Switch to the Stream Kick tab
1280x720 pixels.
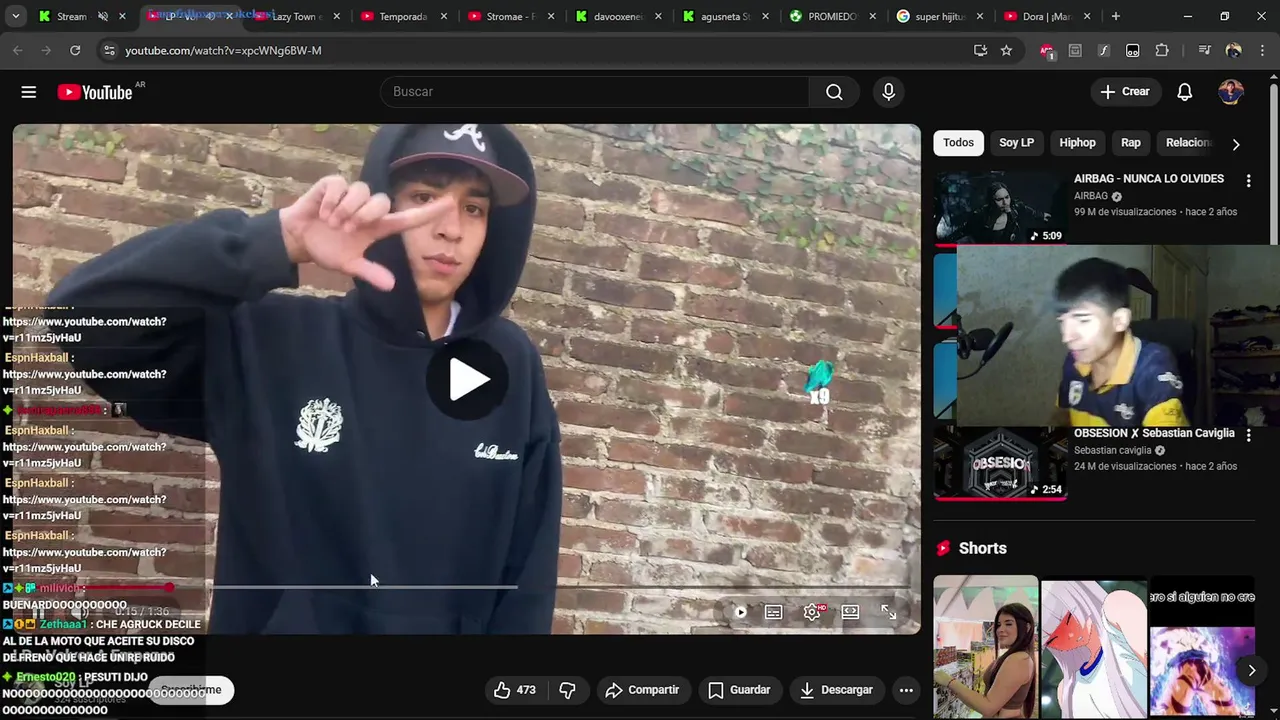(72, 16)
